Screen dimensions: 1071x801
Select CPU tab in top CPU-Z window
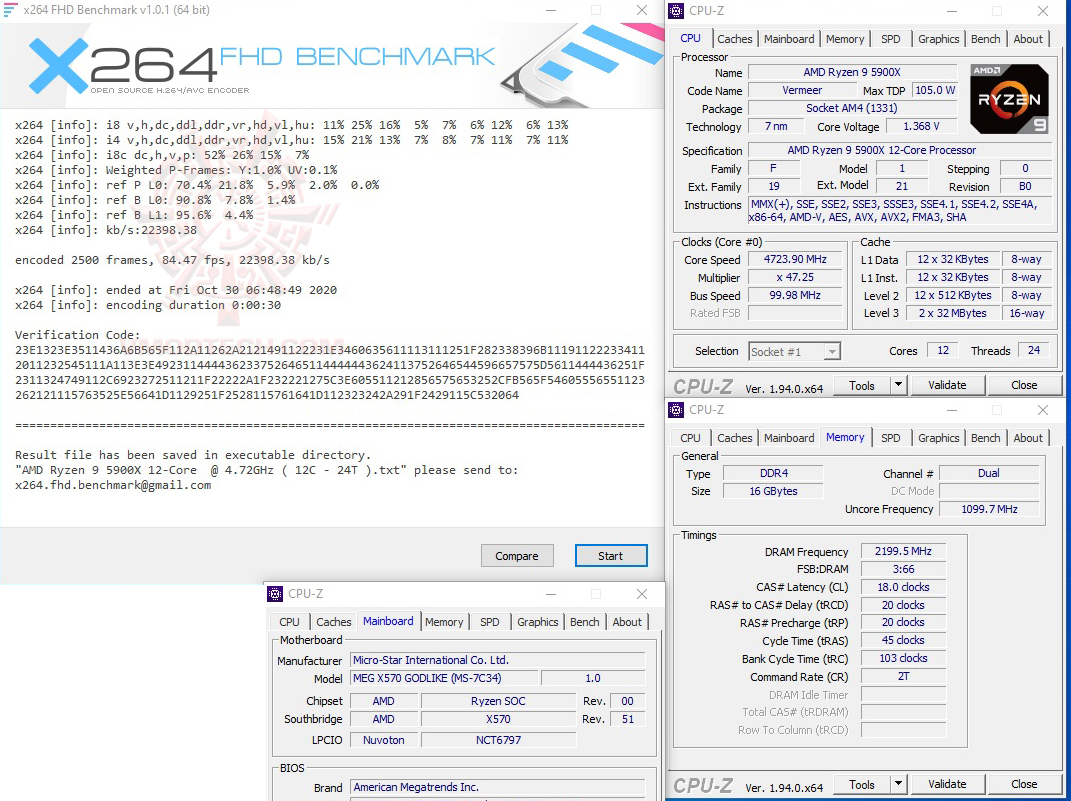(x=691, y=38)
